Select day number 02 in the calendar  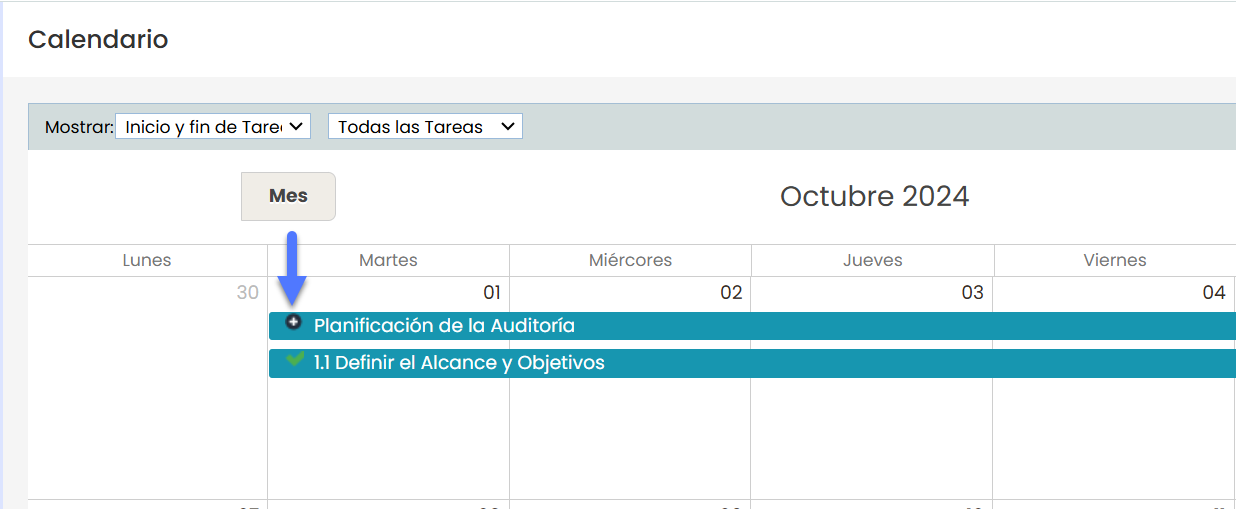732,292
